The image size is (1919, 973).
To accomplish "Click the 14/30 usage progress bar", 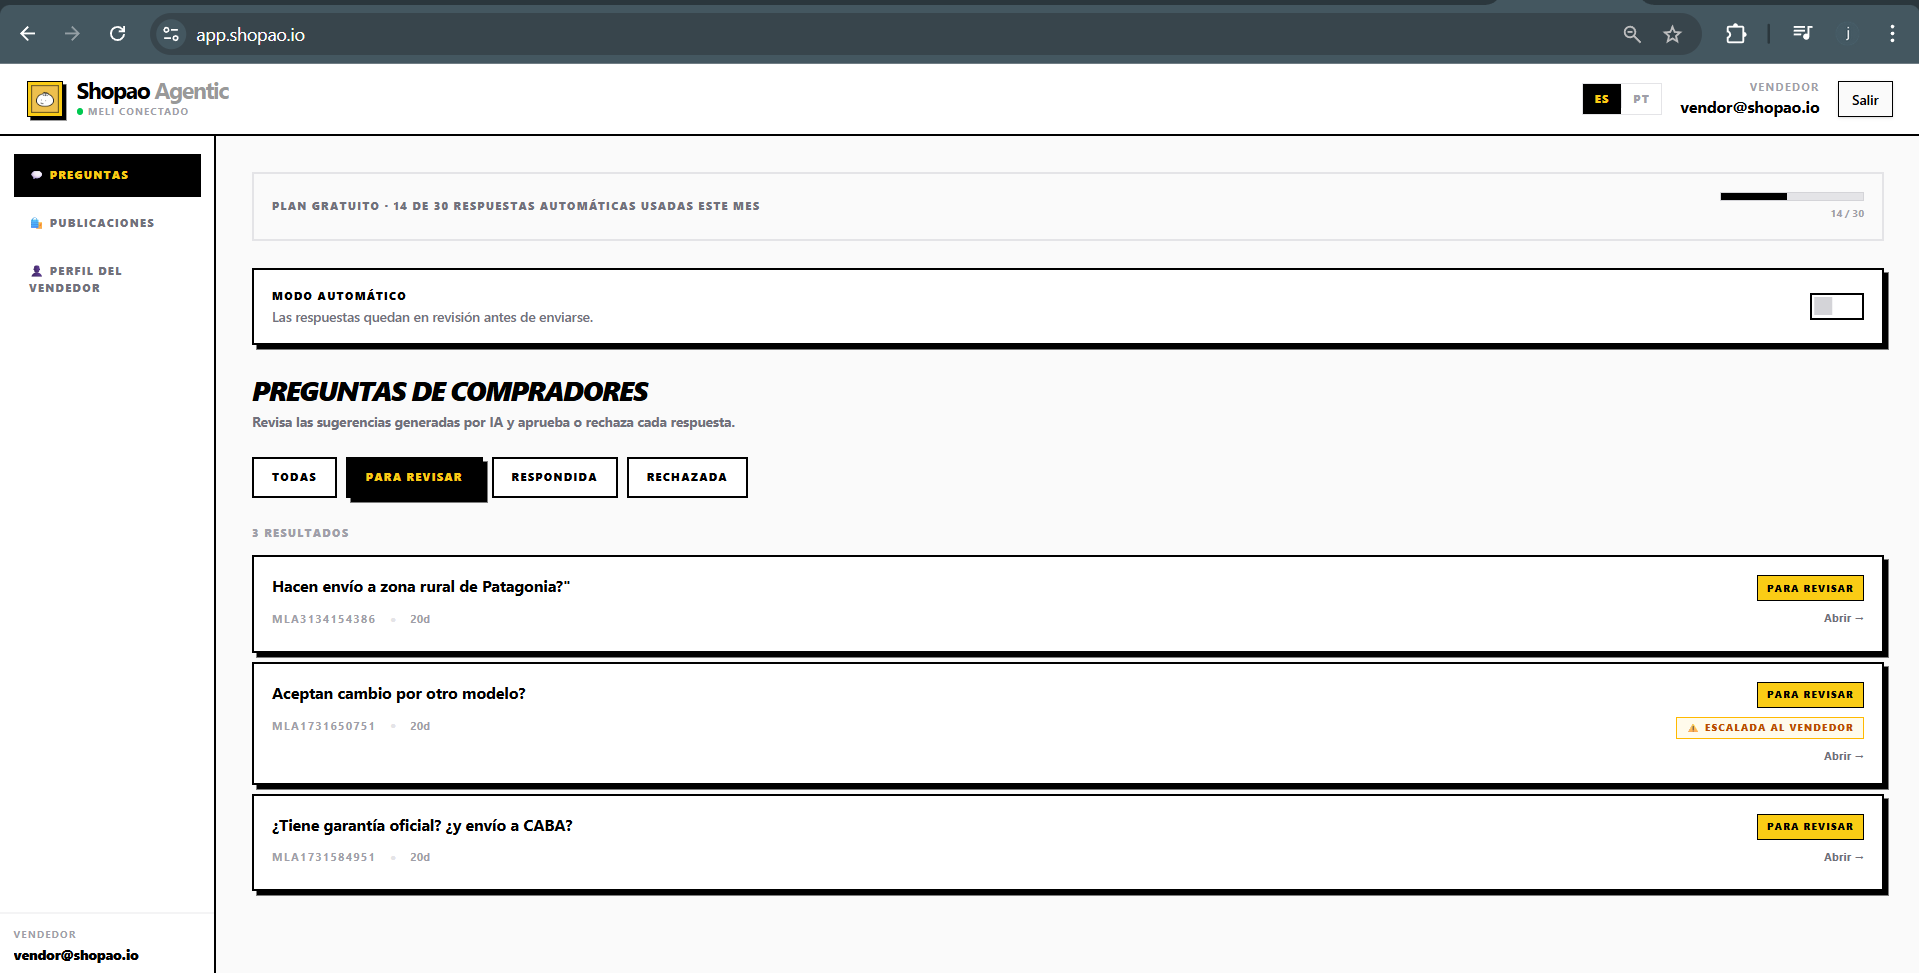I will 1792,196.
